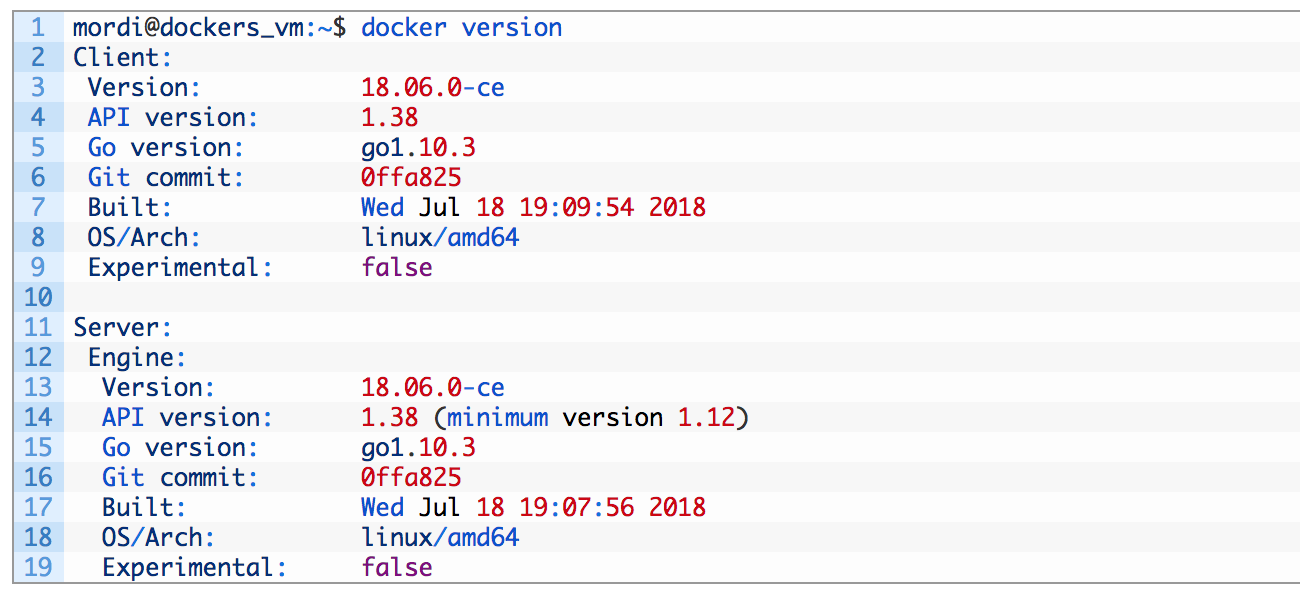Click the word "minimum" on line 14

[x=497, y=417]
